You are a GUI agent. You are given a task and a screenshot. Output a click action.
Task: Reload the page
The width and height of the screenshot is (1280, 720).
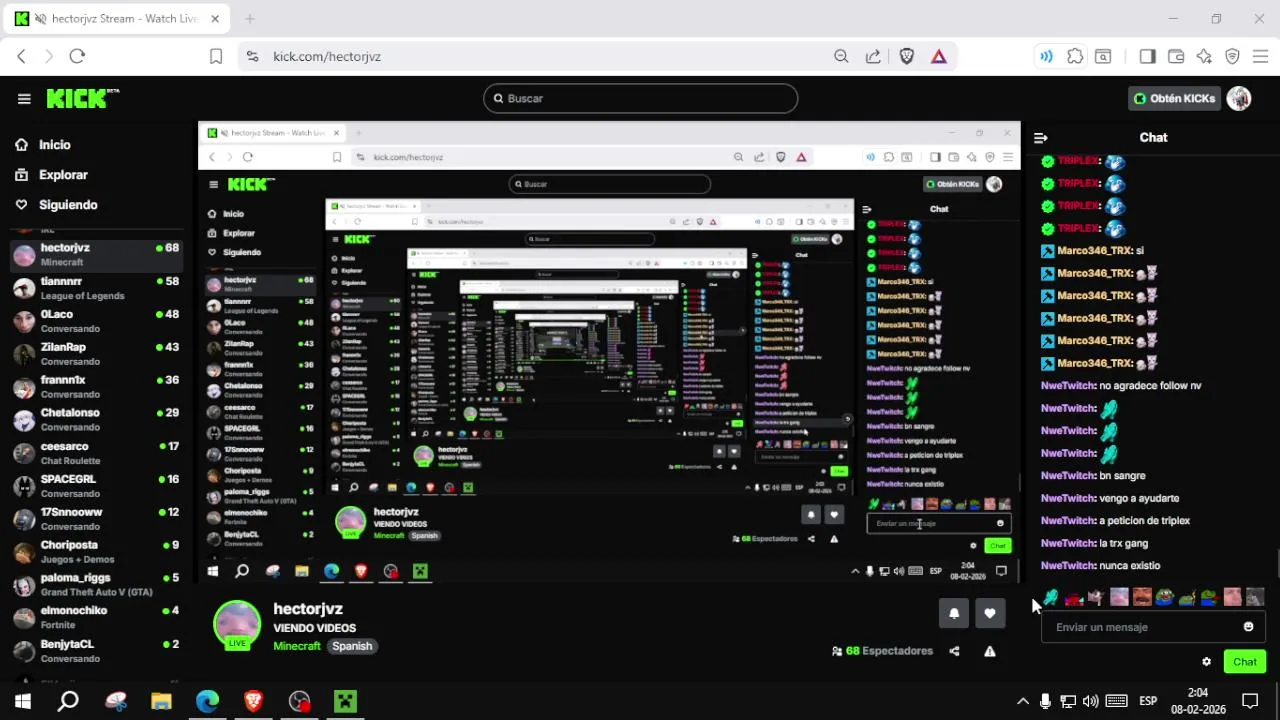pos(77,57)
